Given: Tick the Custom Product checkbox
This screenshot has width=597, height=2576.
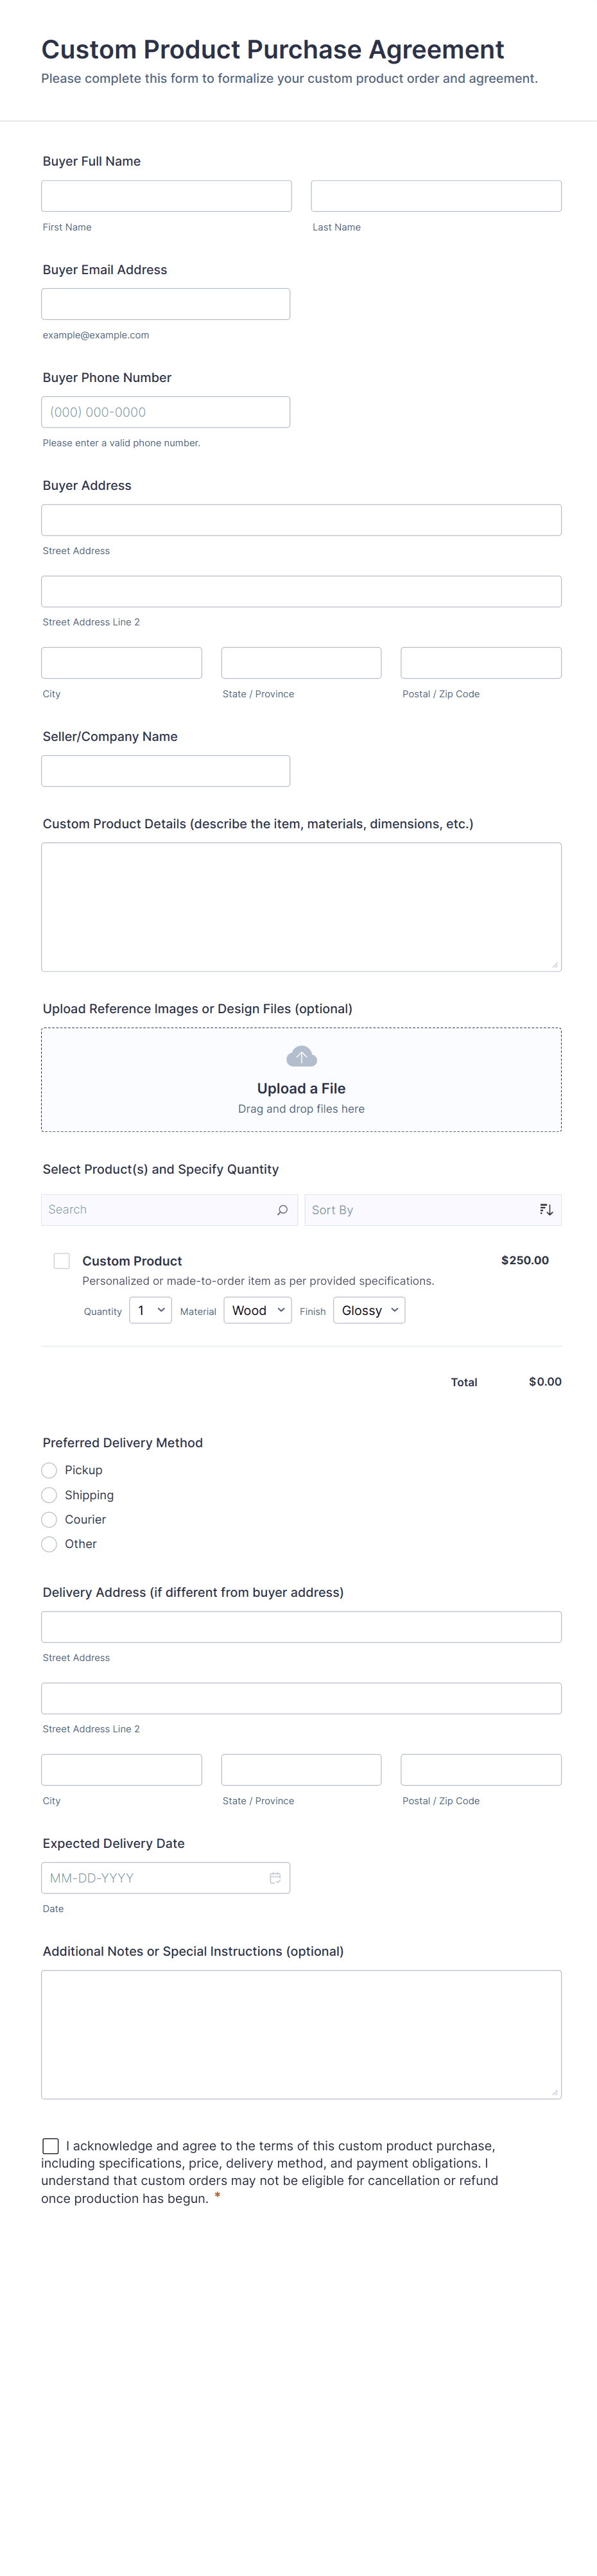Looking at the screenshot, I should [62, 1261].
